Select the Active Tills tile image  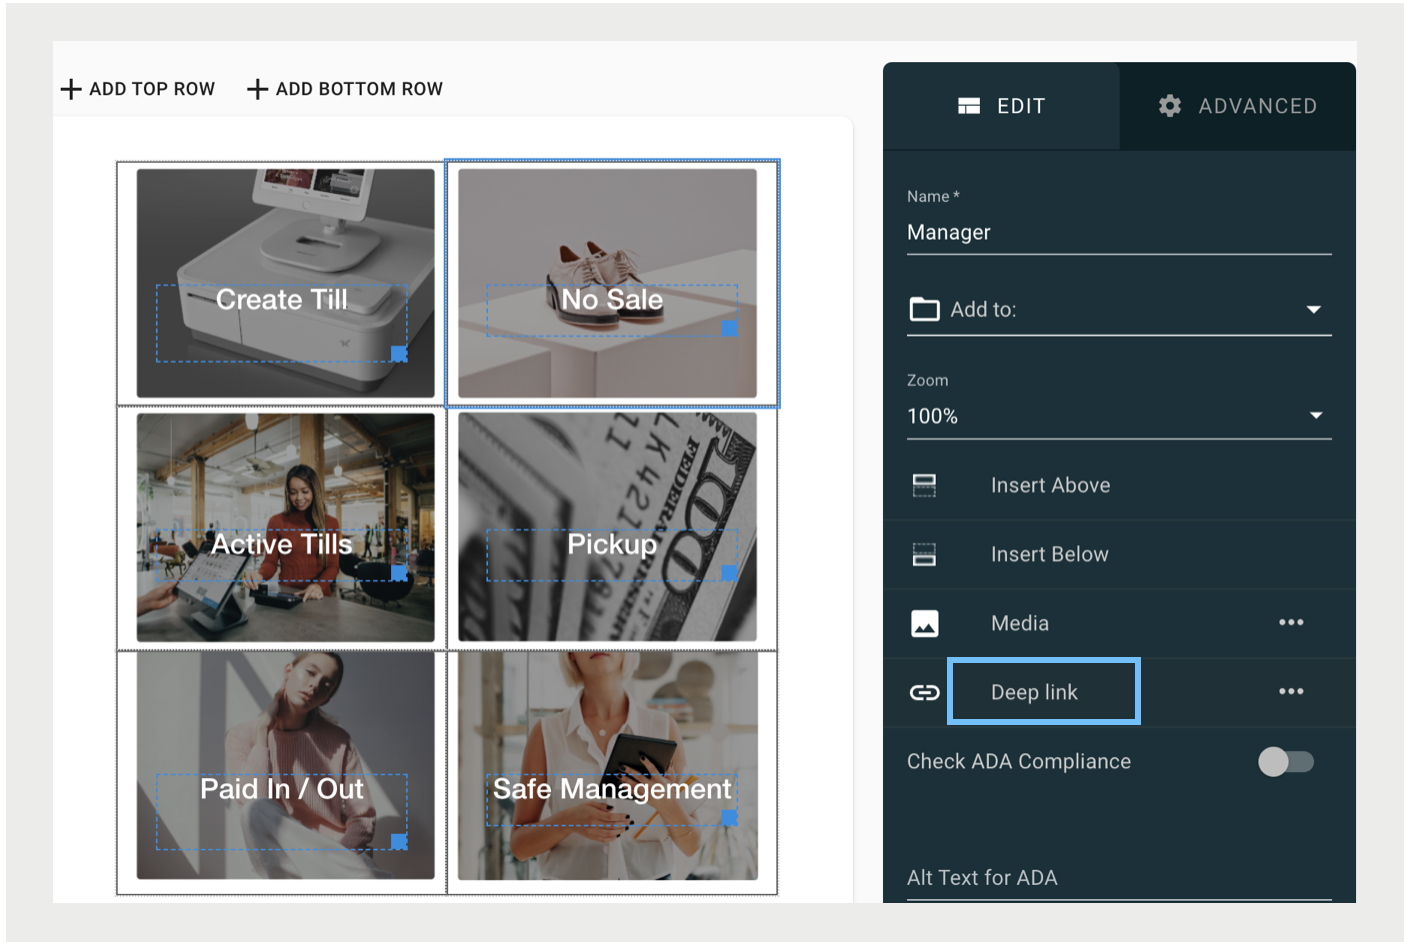[286, 528]
